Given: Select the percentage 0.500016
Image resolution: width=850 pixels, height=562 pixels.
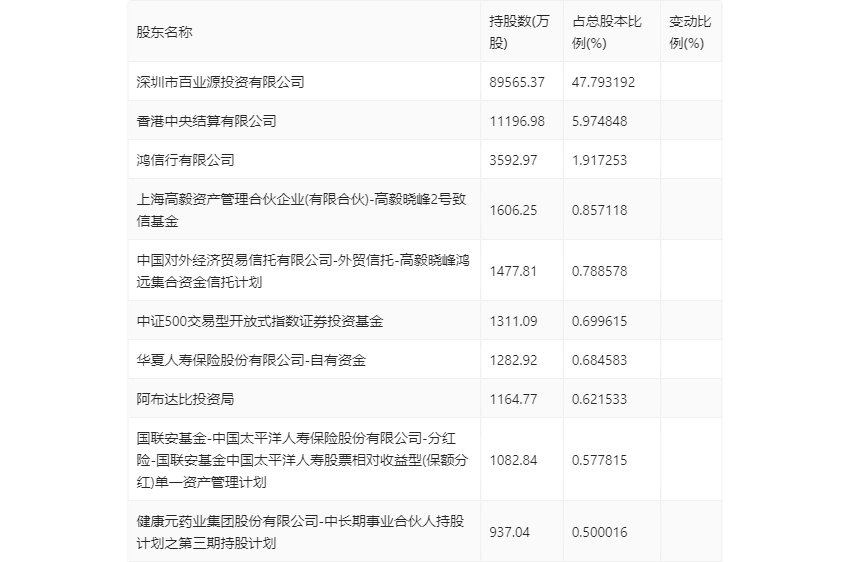Looking at the screenshot, I should 599,532.
